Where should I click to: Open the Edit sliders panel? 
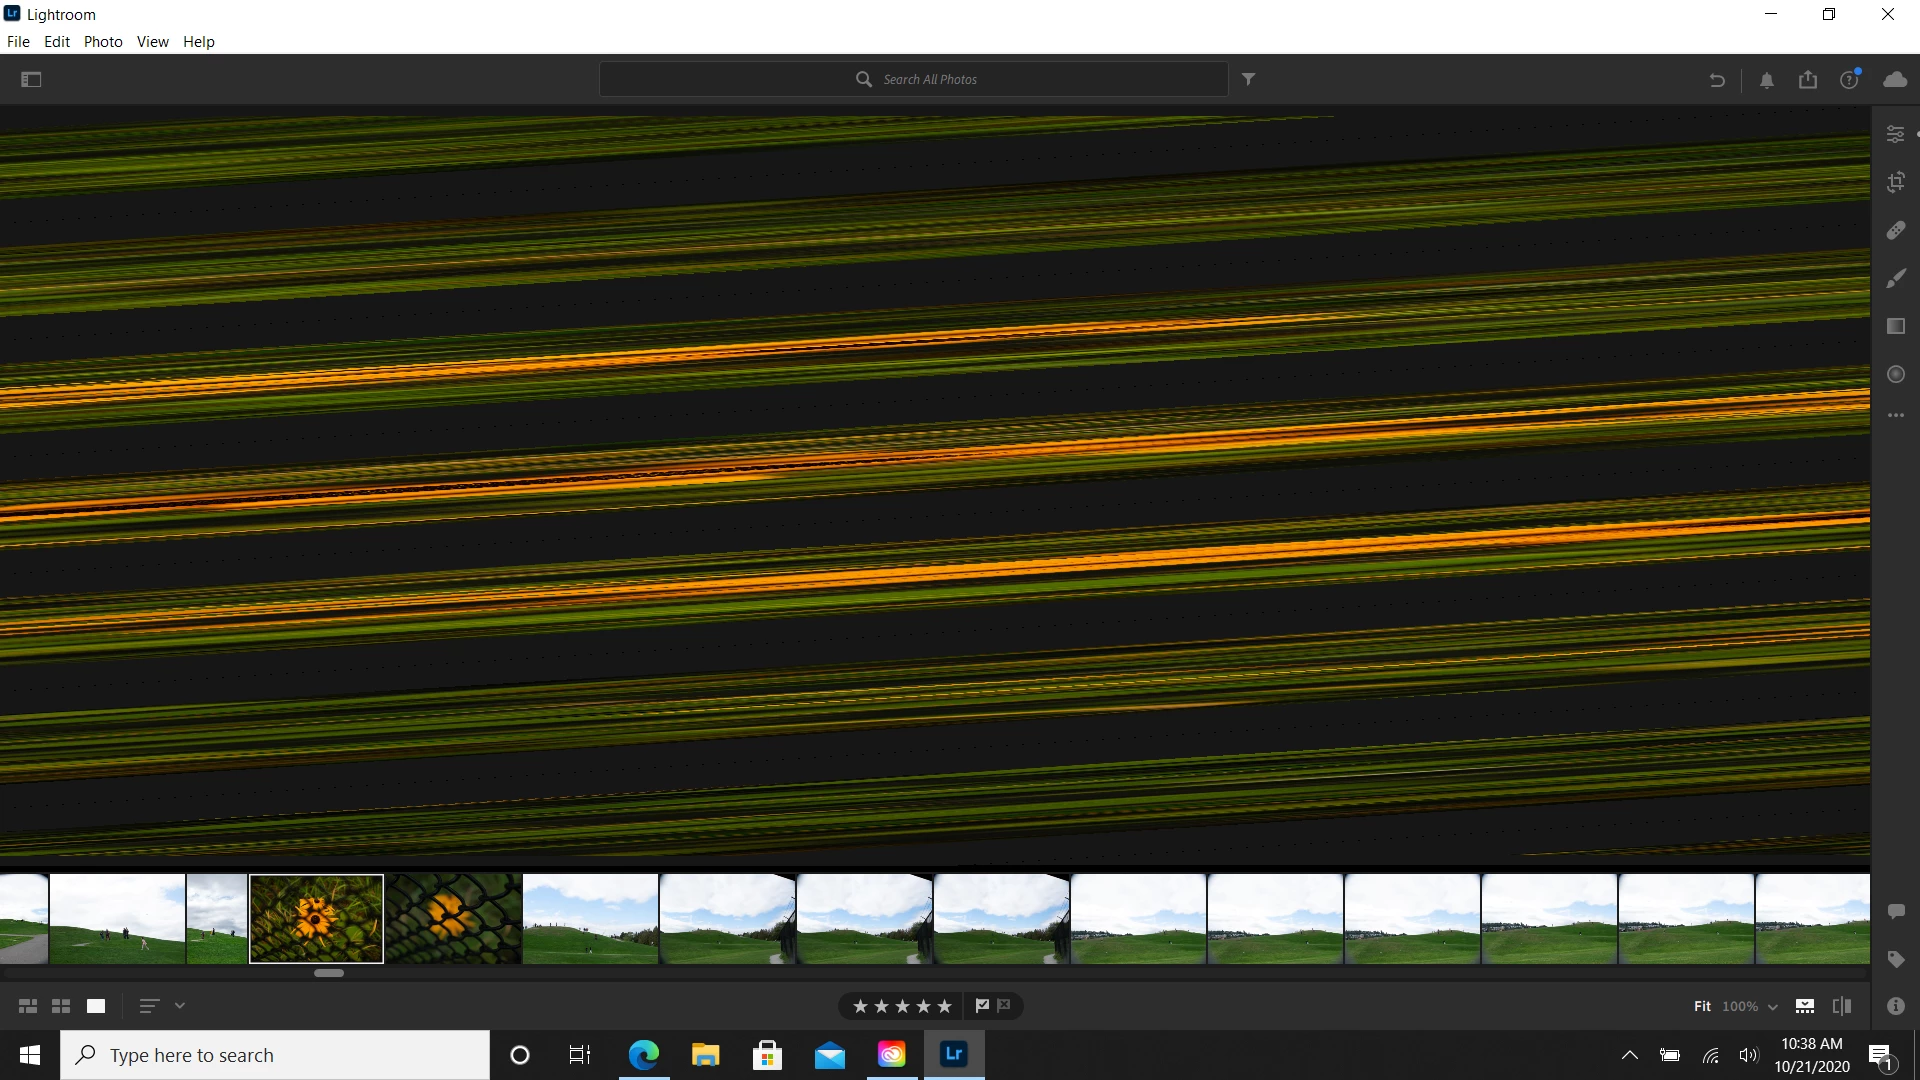click(1895, 134)
